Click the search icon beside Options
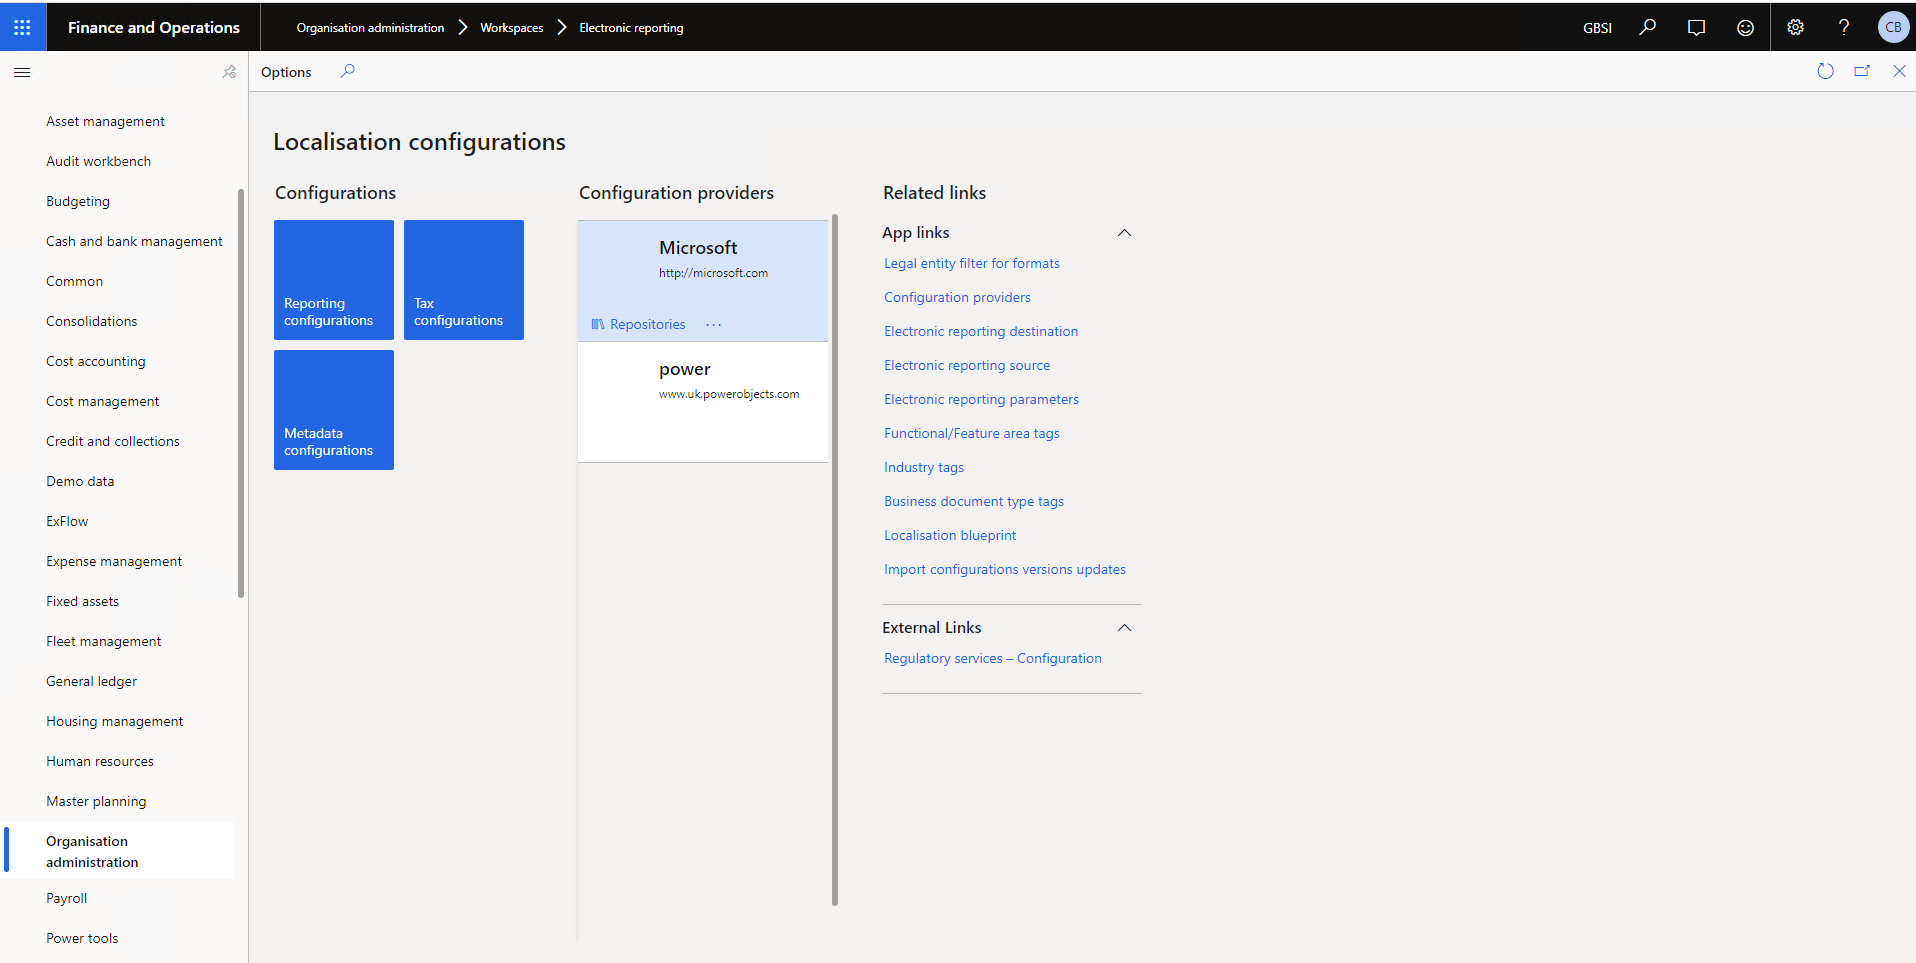This screenshot has width=1916, height=963. (347, 71)
